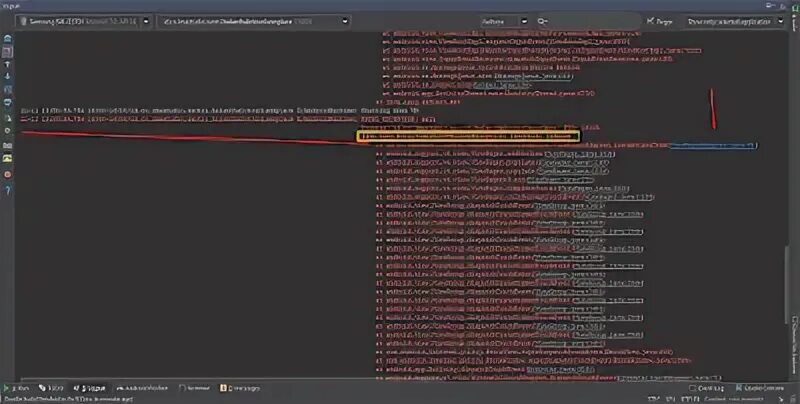Image resolution: width=800 pixels, height=404 pixels.
Task: Open the Event Log tool window
Action: pos(706,388)
